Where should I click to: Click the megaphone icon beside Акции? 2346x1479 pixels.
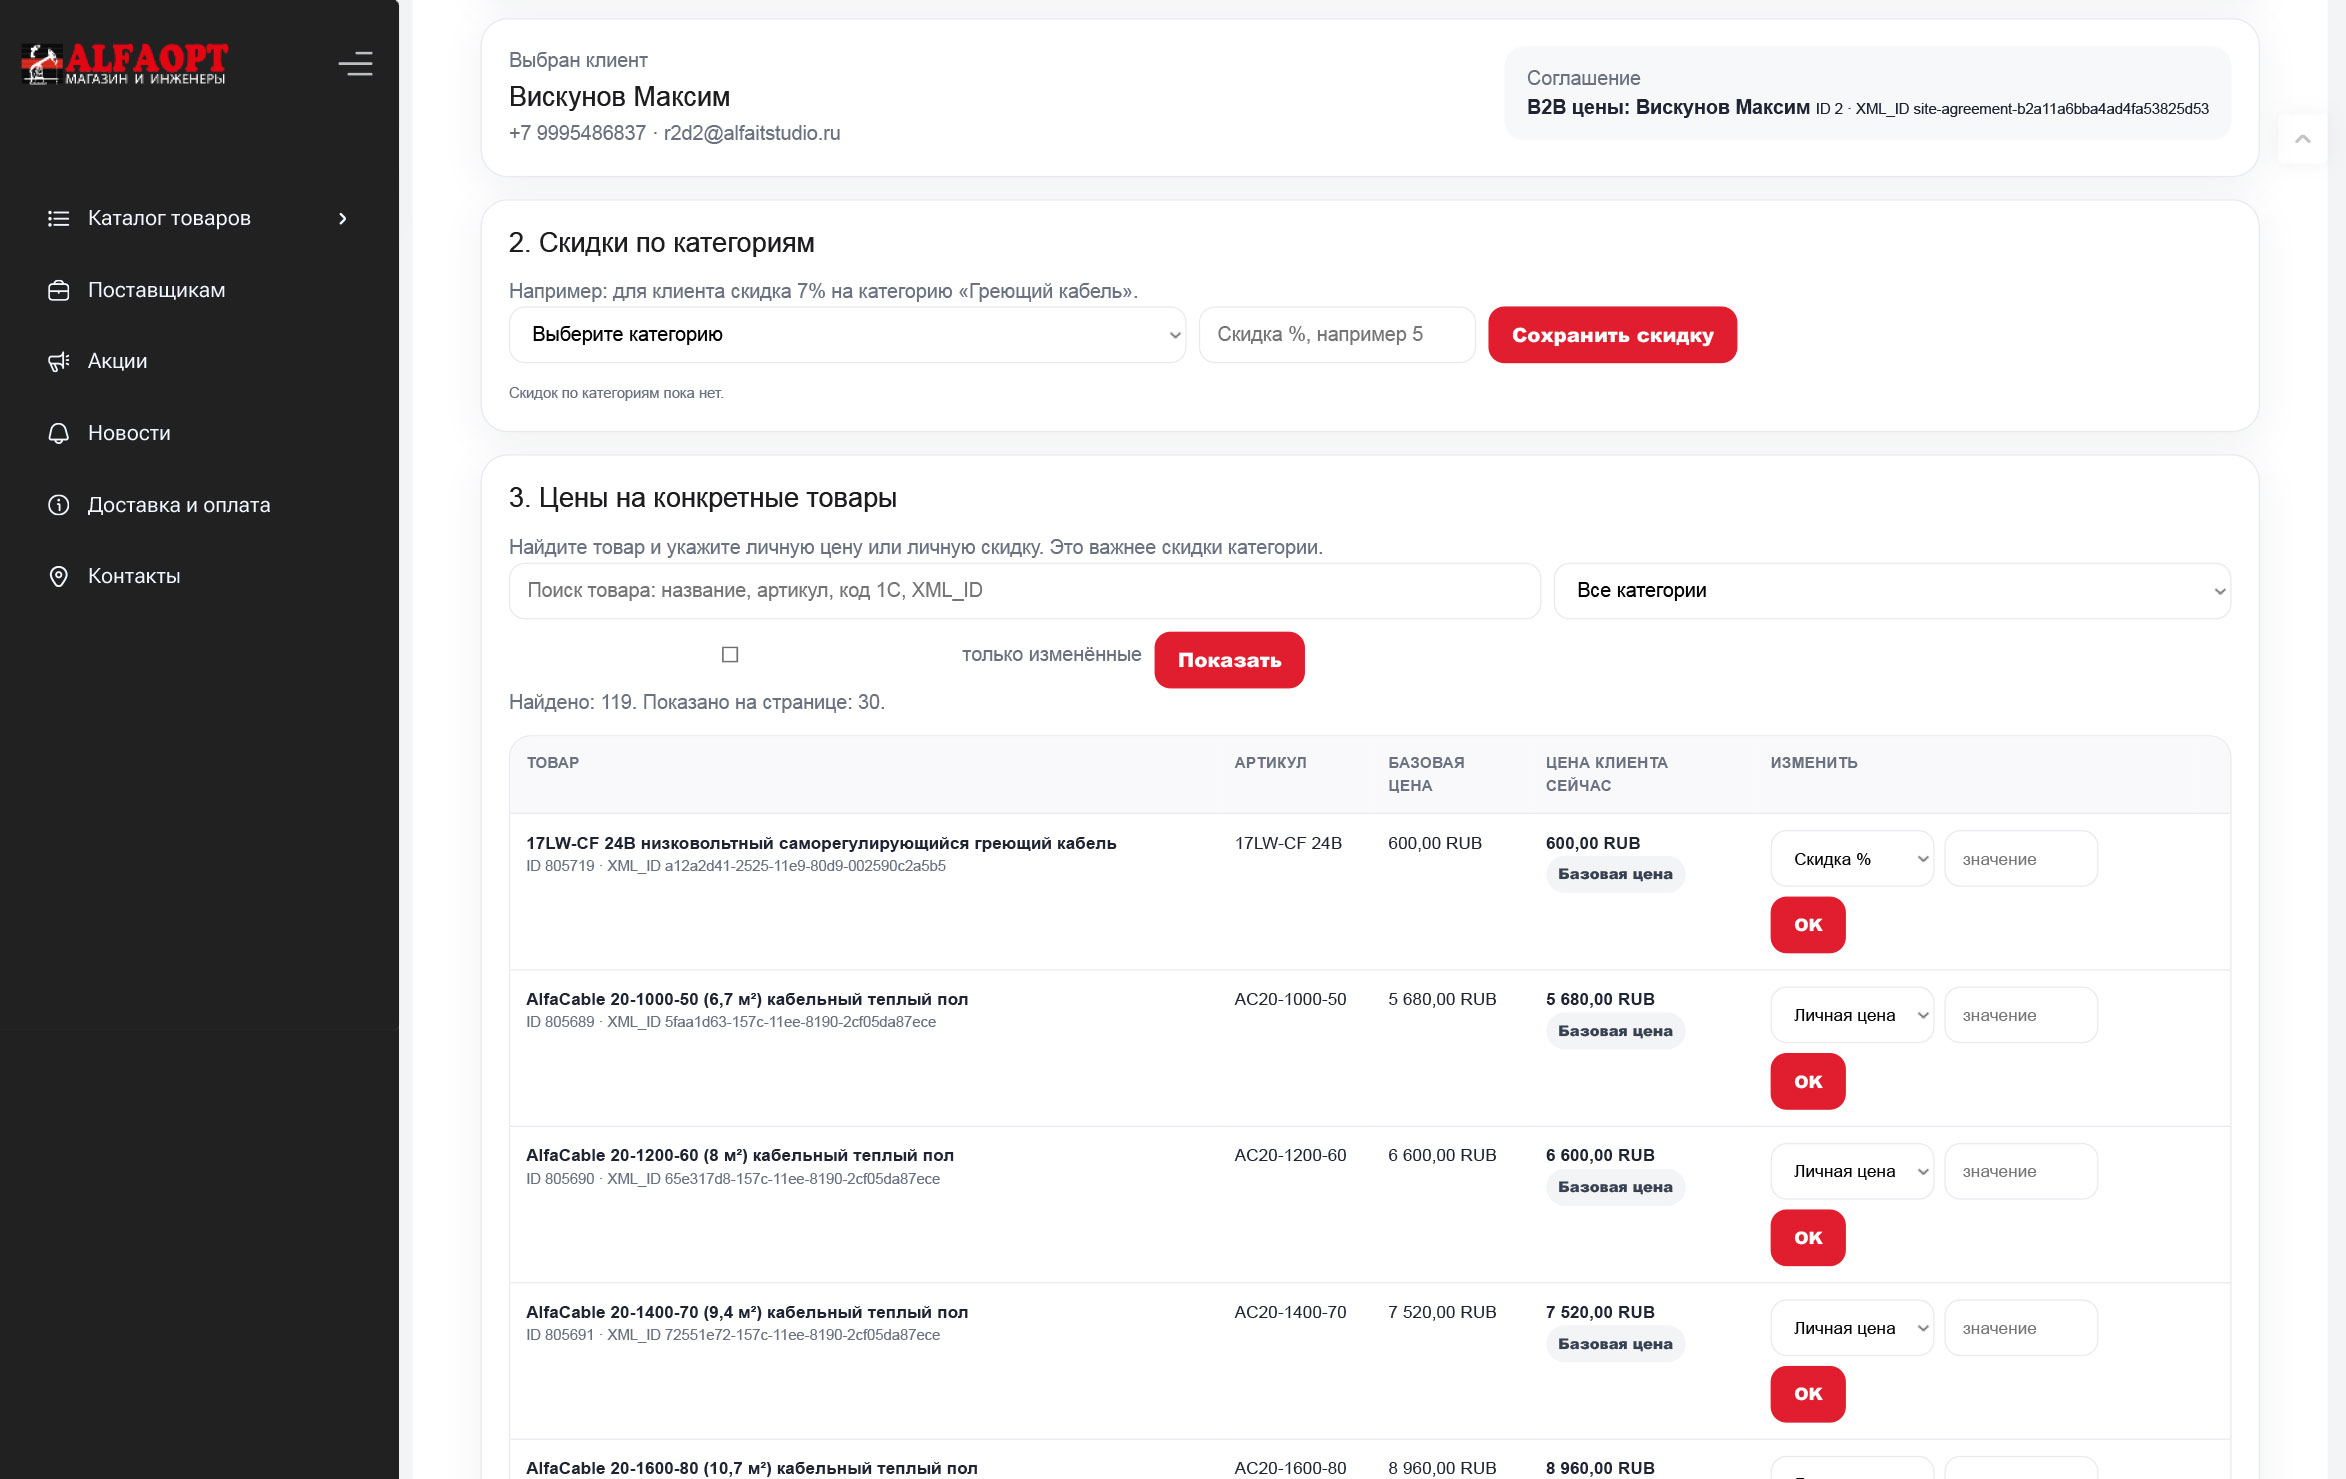59,361
